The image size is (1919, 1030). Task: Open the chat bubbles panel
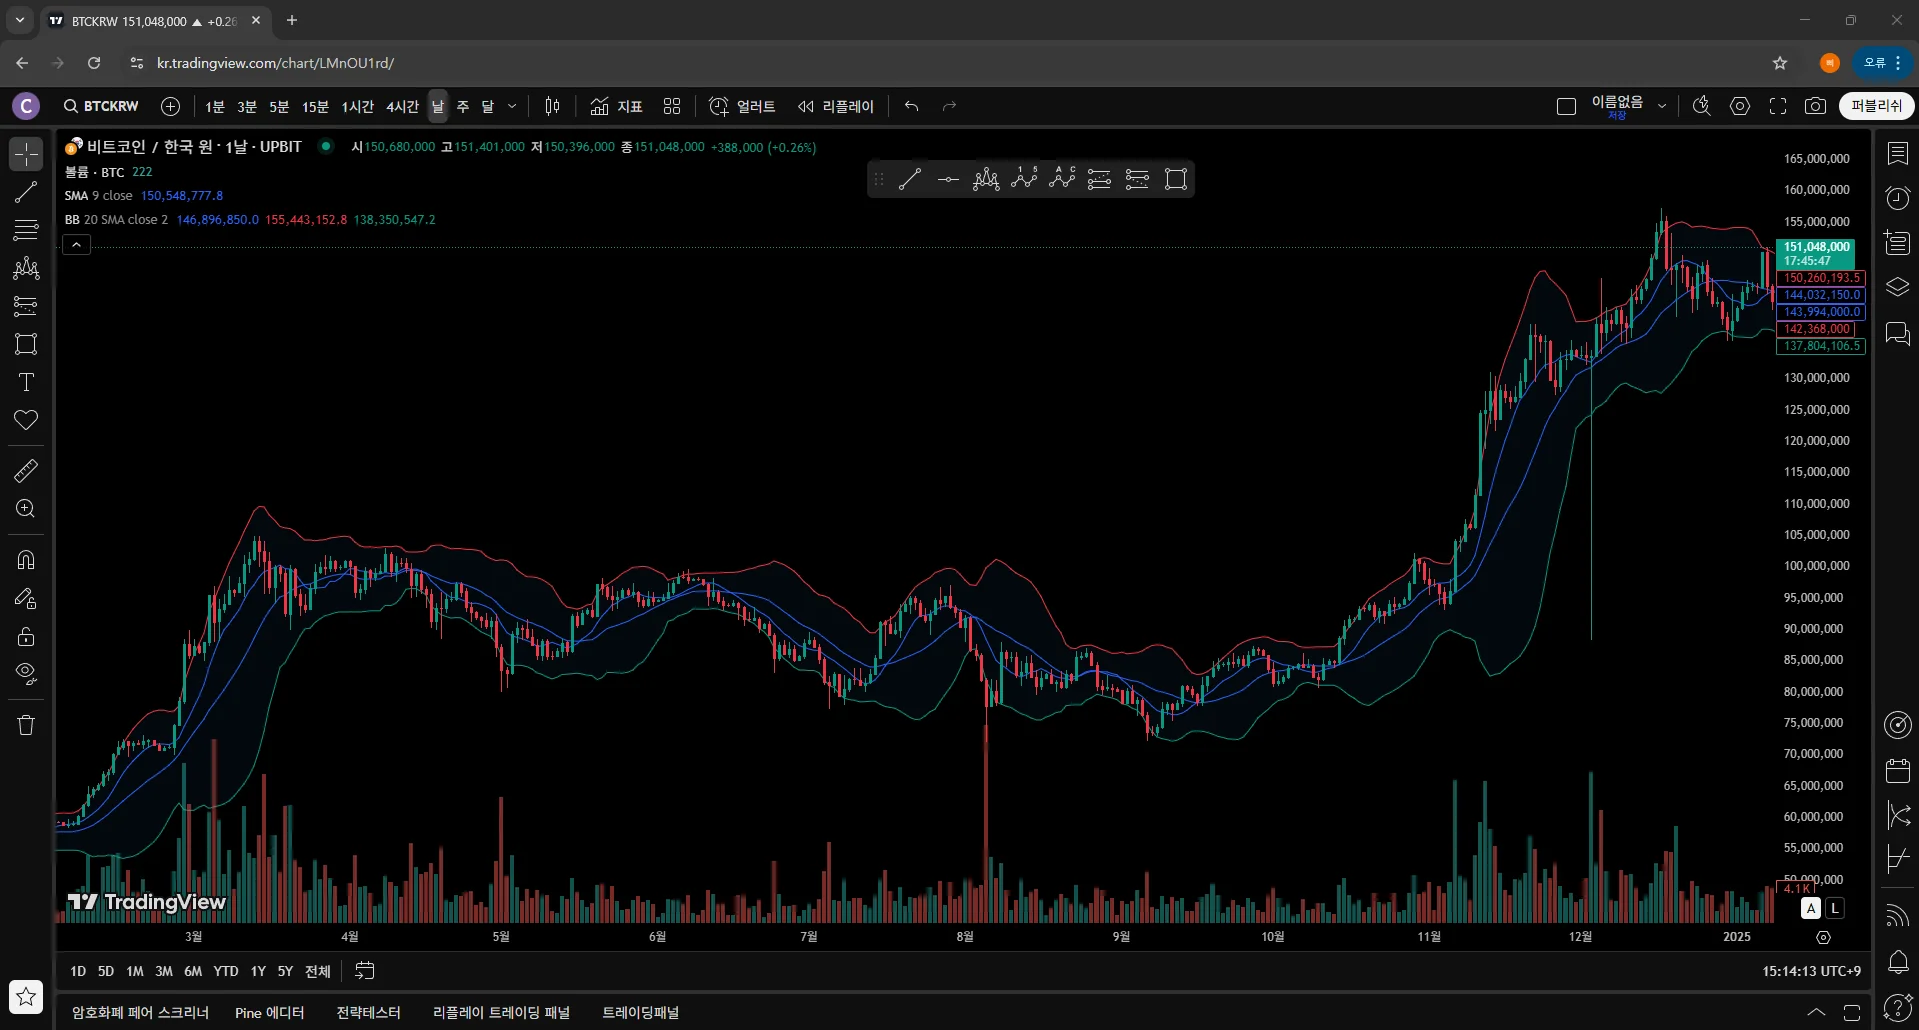1897,333
